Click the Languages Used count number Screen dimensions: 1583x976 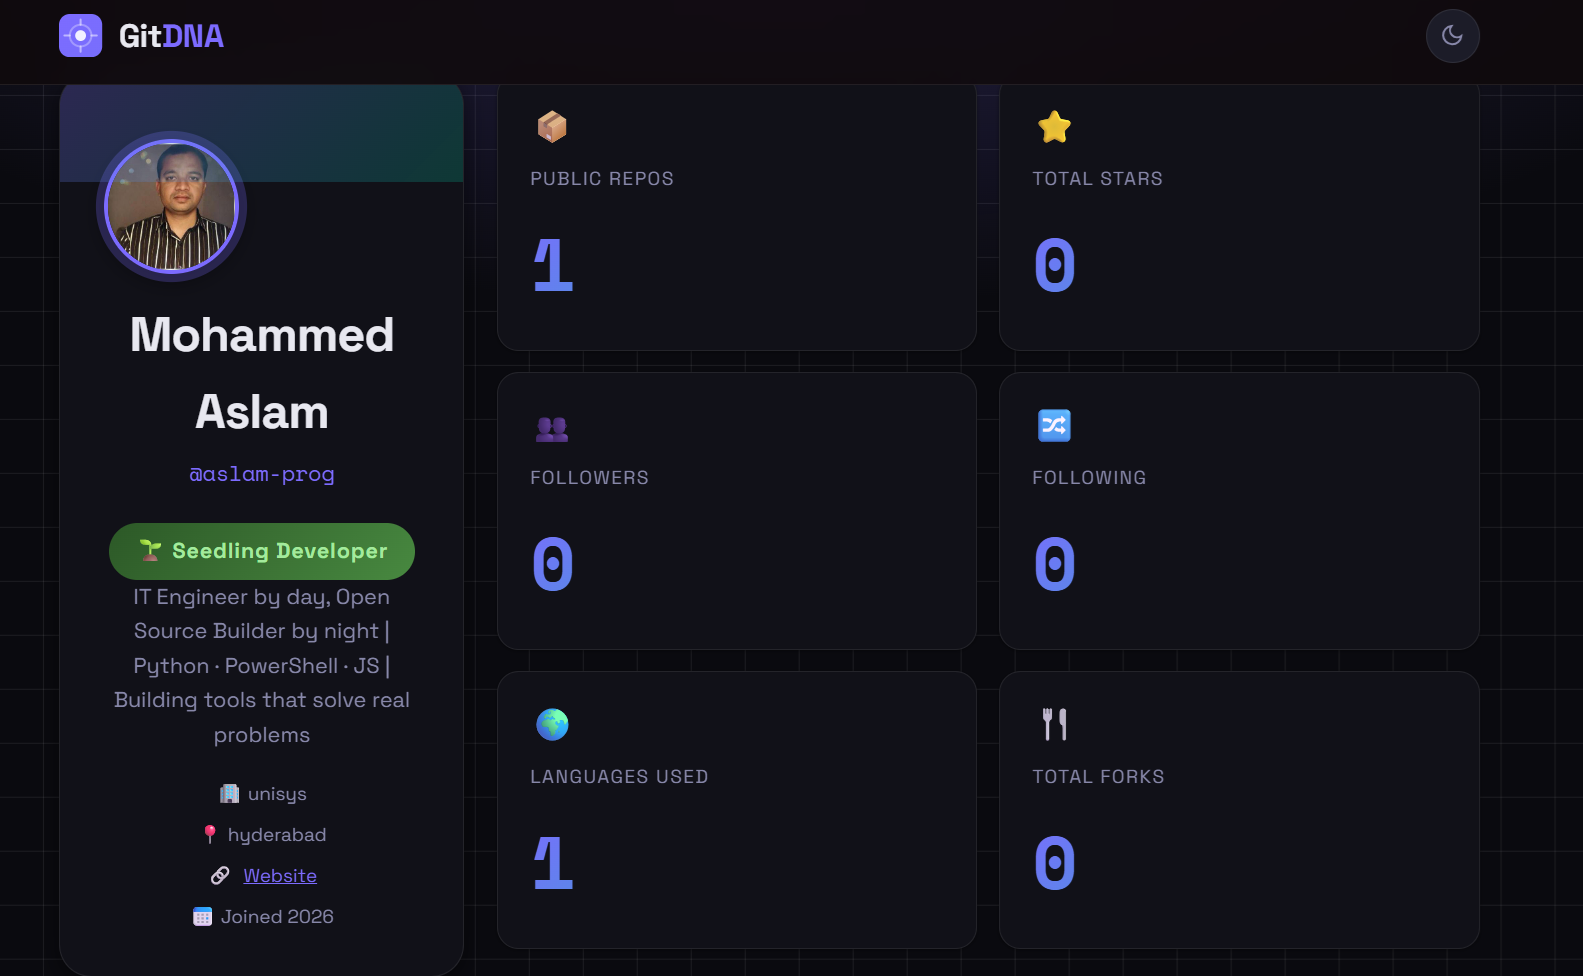553,863
